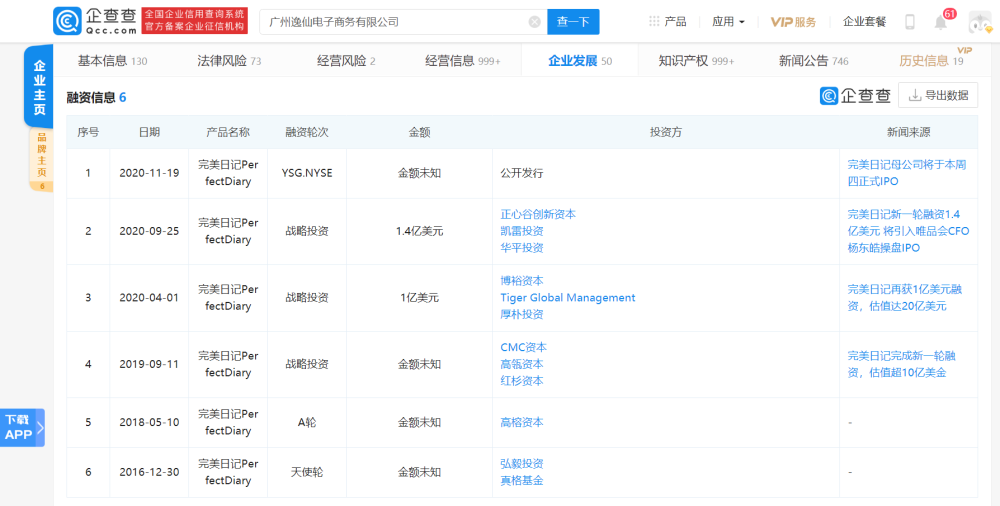
Task: Switch to 经营信息 tab
Action: click(x=463, y=61)
